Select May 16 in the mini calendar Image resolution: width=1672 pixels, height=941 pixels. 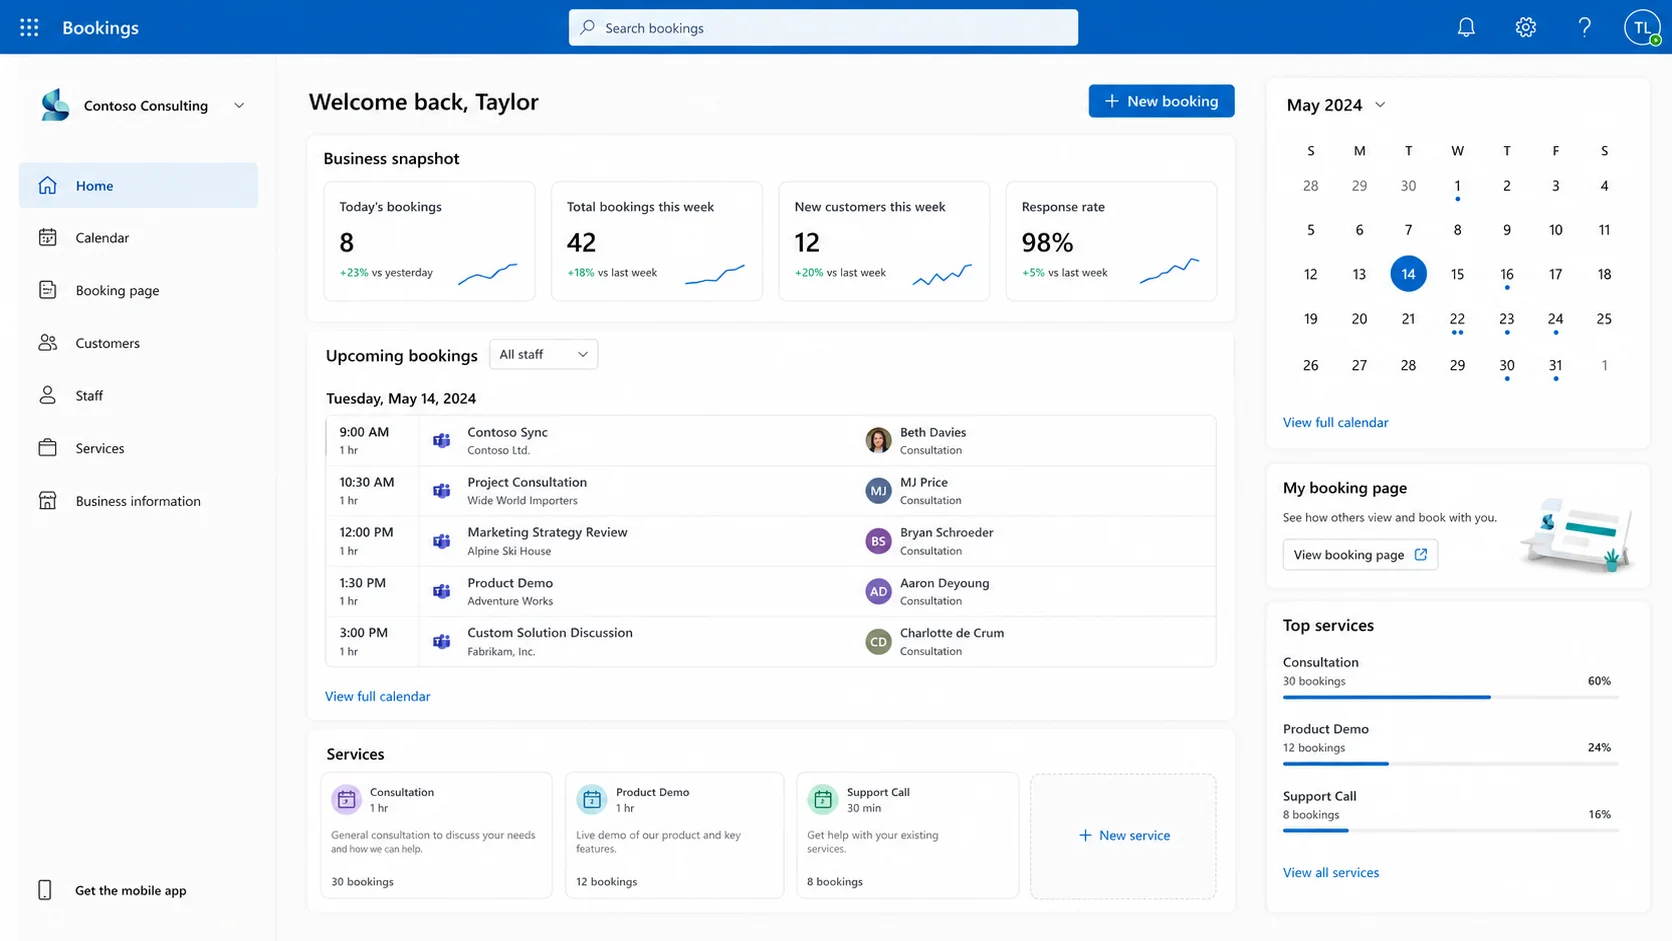[1506, 273]
